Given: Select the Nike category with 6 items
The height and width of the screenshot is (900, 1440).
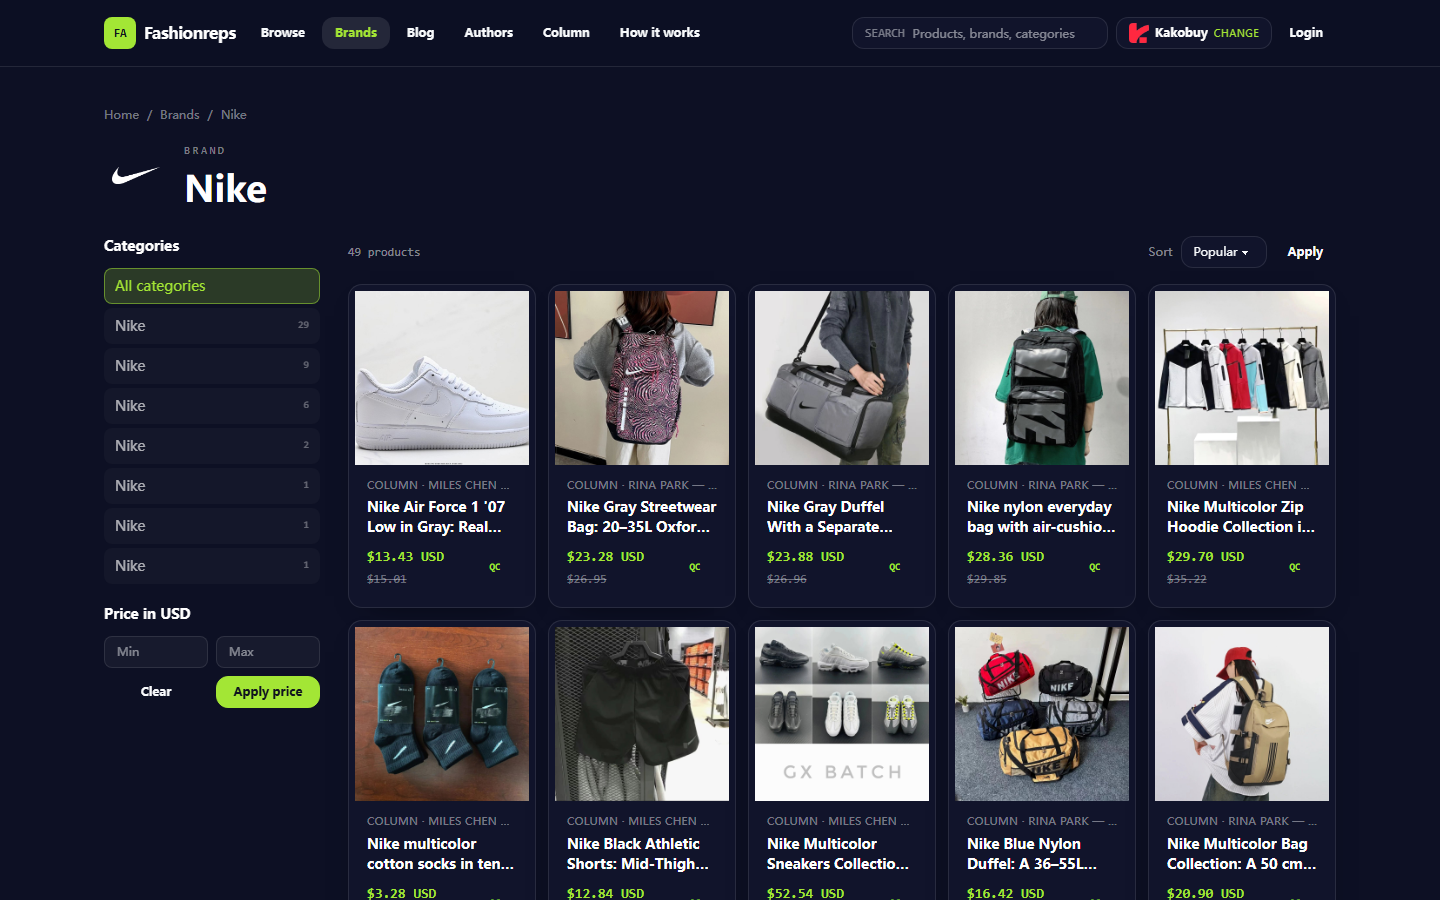Looking at the screenshot, I should (x=212, y=406).
